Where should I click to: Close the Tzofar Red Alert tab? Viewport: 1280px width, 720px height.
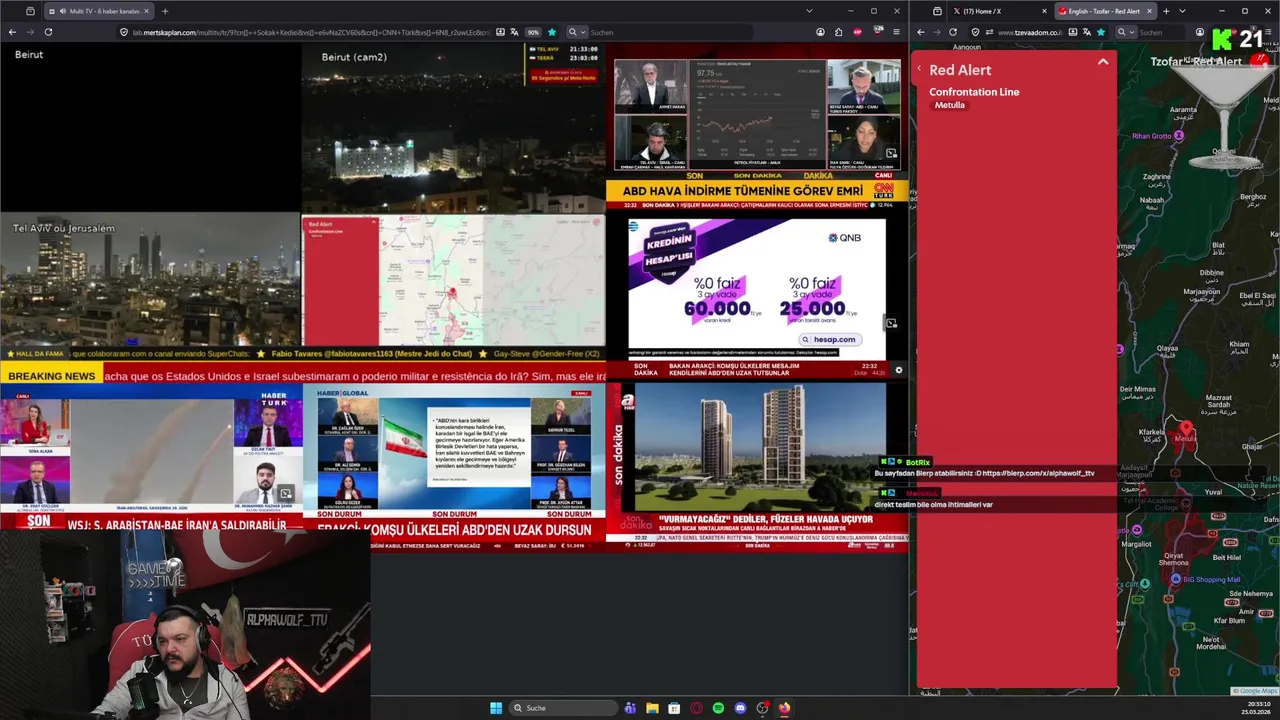point(1149,11)
